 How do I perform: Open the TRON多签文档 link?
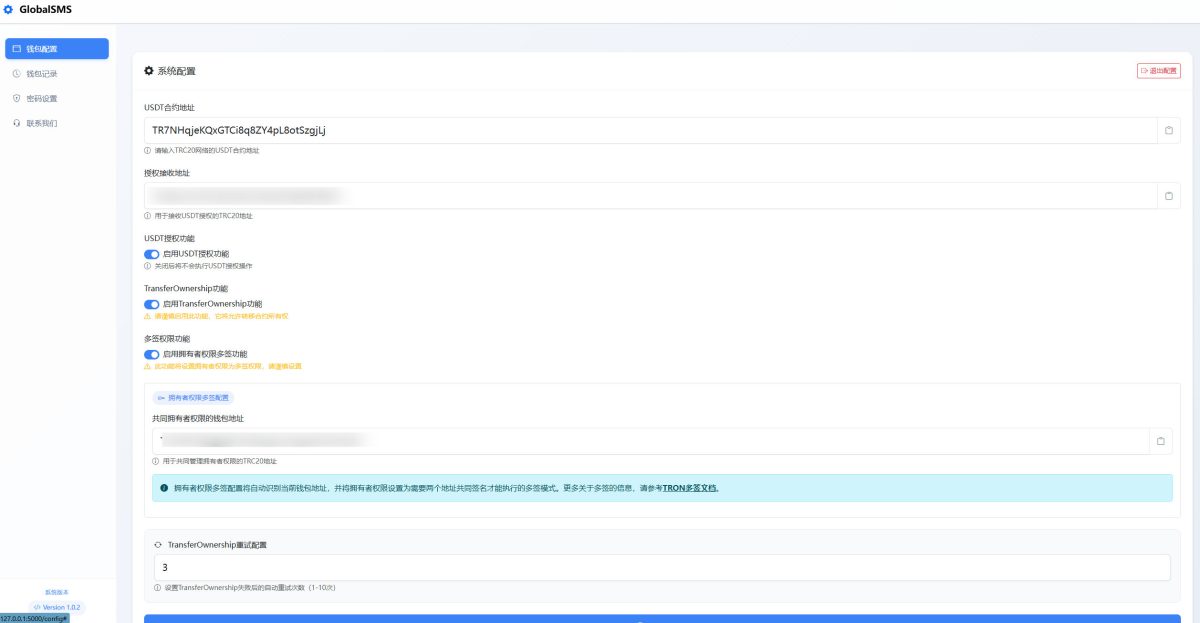pyautogui.click(x=691, y=488)
